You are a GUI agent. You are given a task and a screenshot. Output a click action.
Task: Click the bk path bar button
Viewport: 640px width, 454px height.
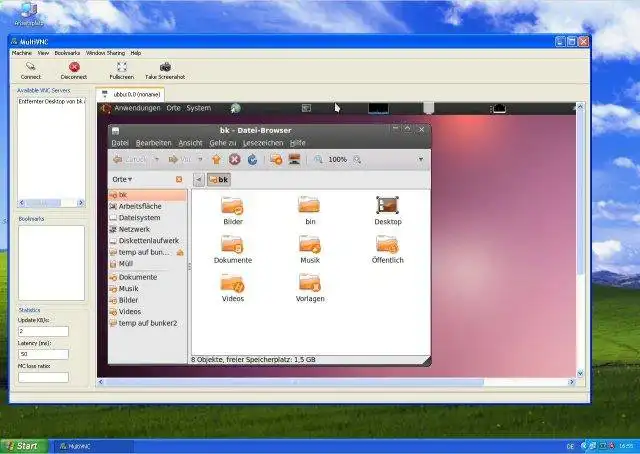click(x=219, y=179)
